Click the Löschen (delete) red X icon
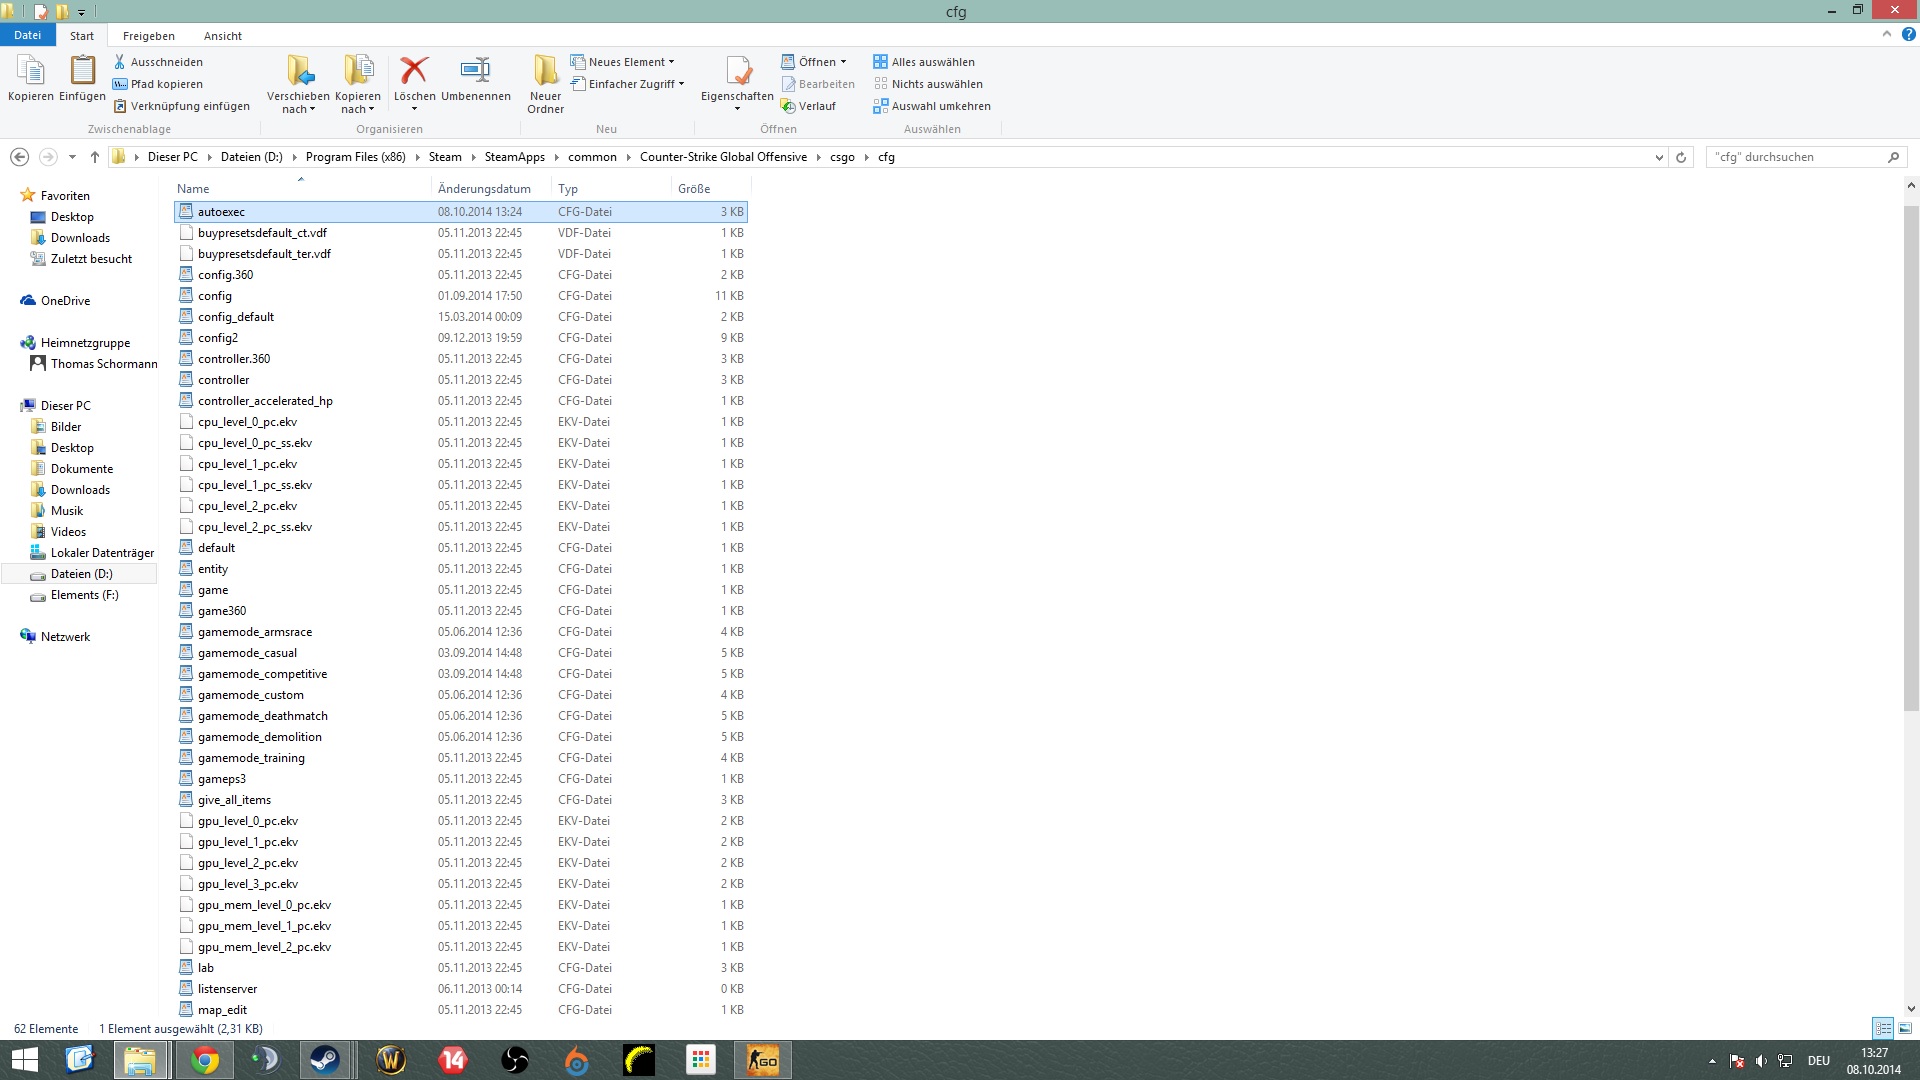 tap(414, 71)
